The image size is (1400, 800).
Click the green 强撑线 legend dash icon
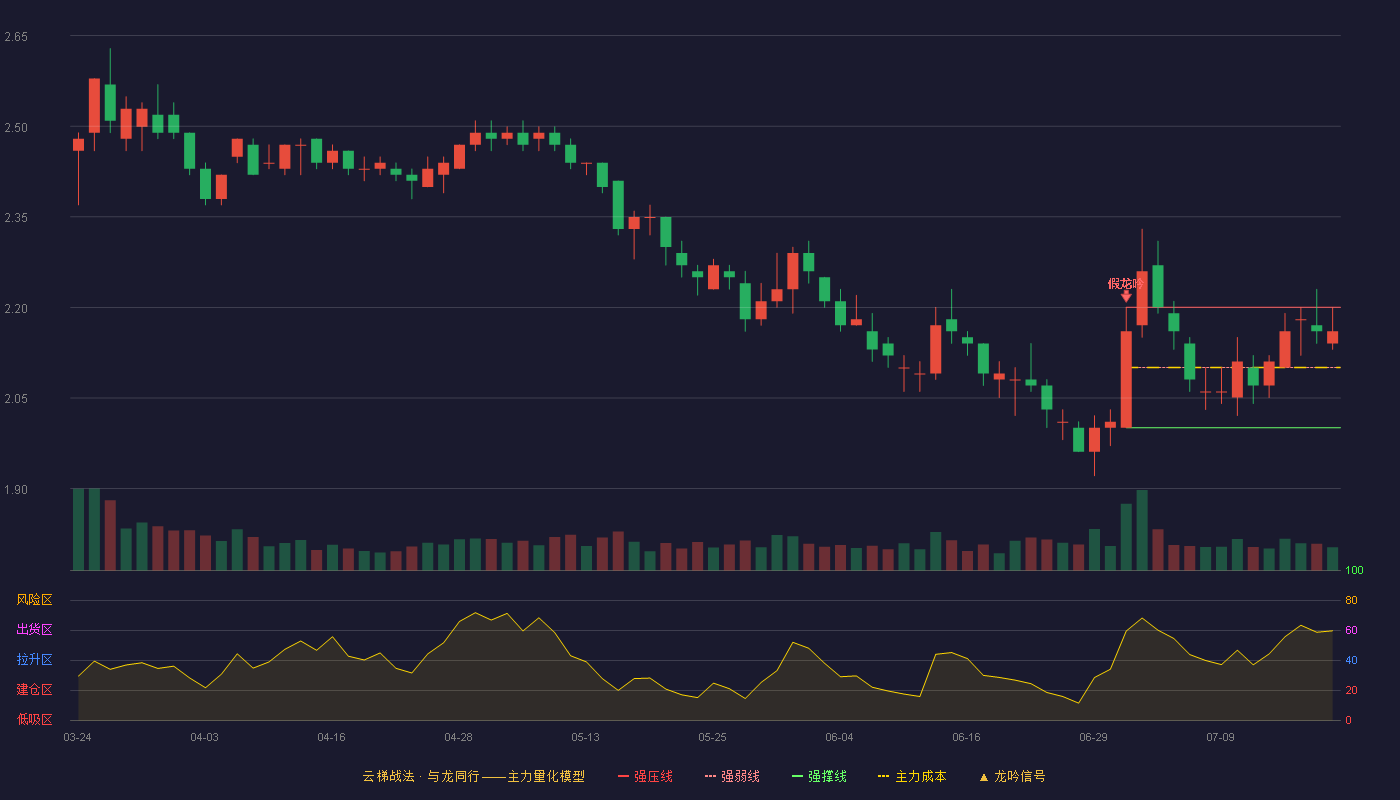click(x=797, y=777)
